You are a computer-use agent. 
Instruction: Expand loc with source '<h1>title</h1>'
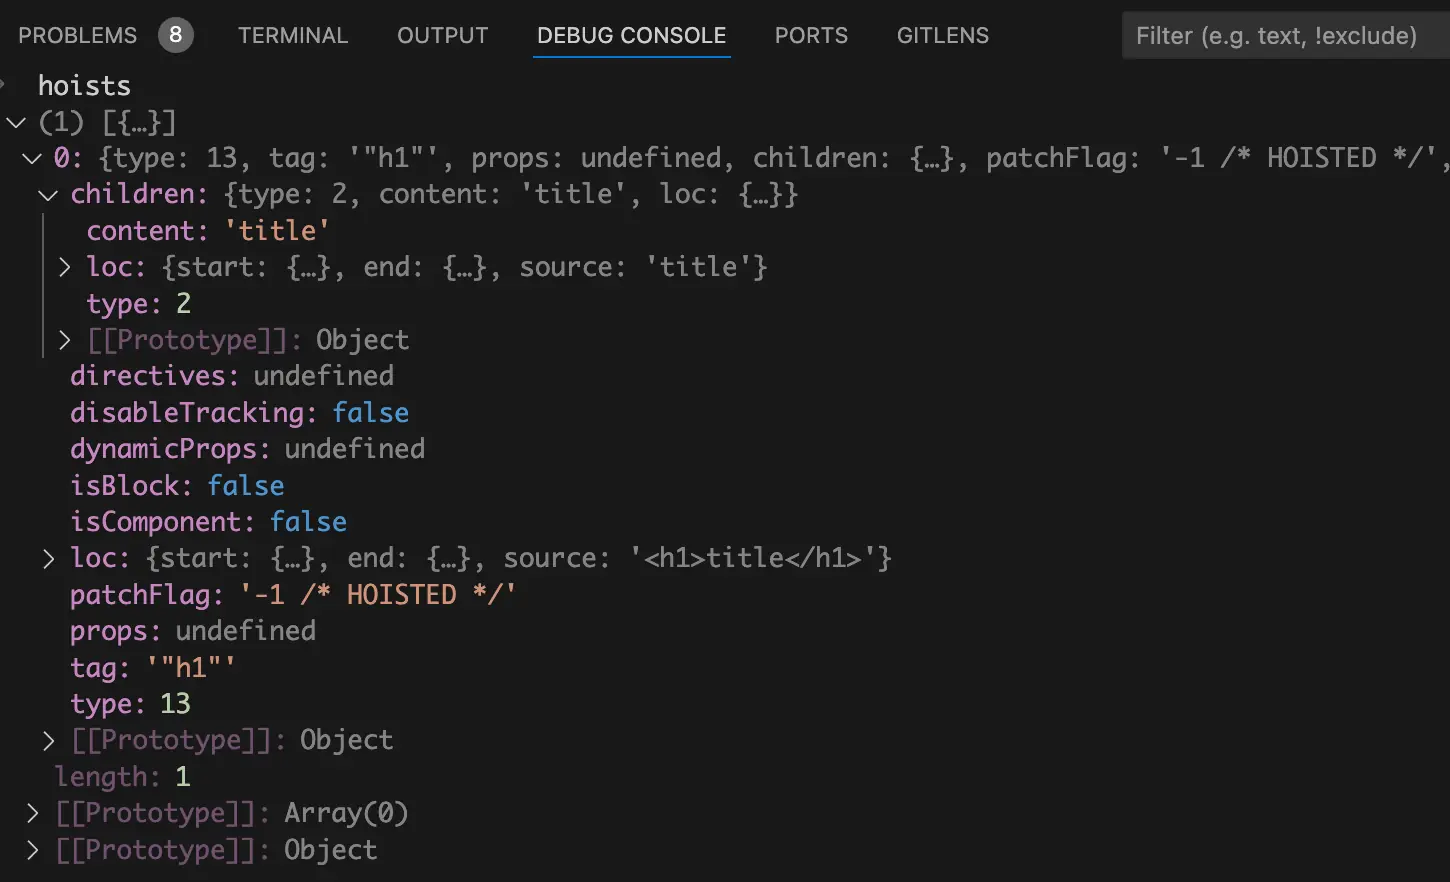pos(48,558)
